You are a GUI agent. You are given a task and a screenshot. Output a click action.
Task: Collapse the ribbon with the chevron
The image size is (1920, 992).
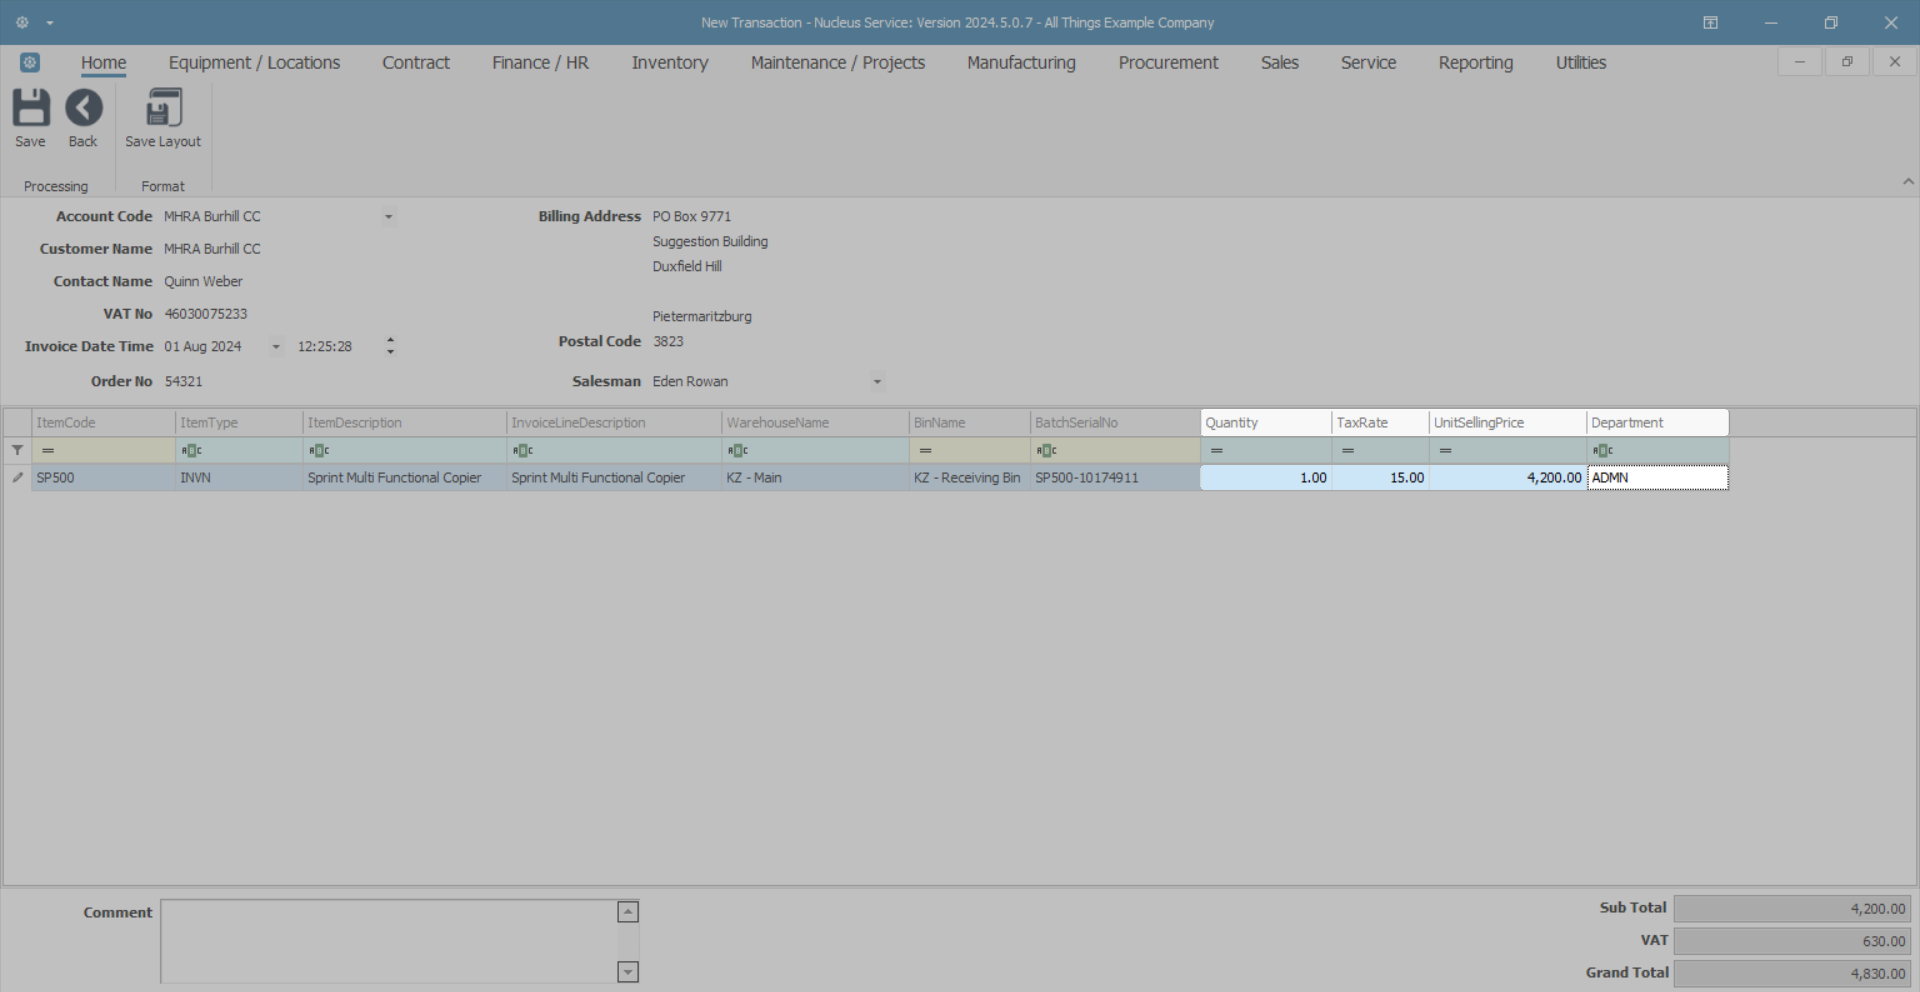[x=1908, y=181]
